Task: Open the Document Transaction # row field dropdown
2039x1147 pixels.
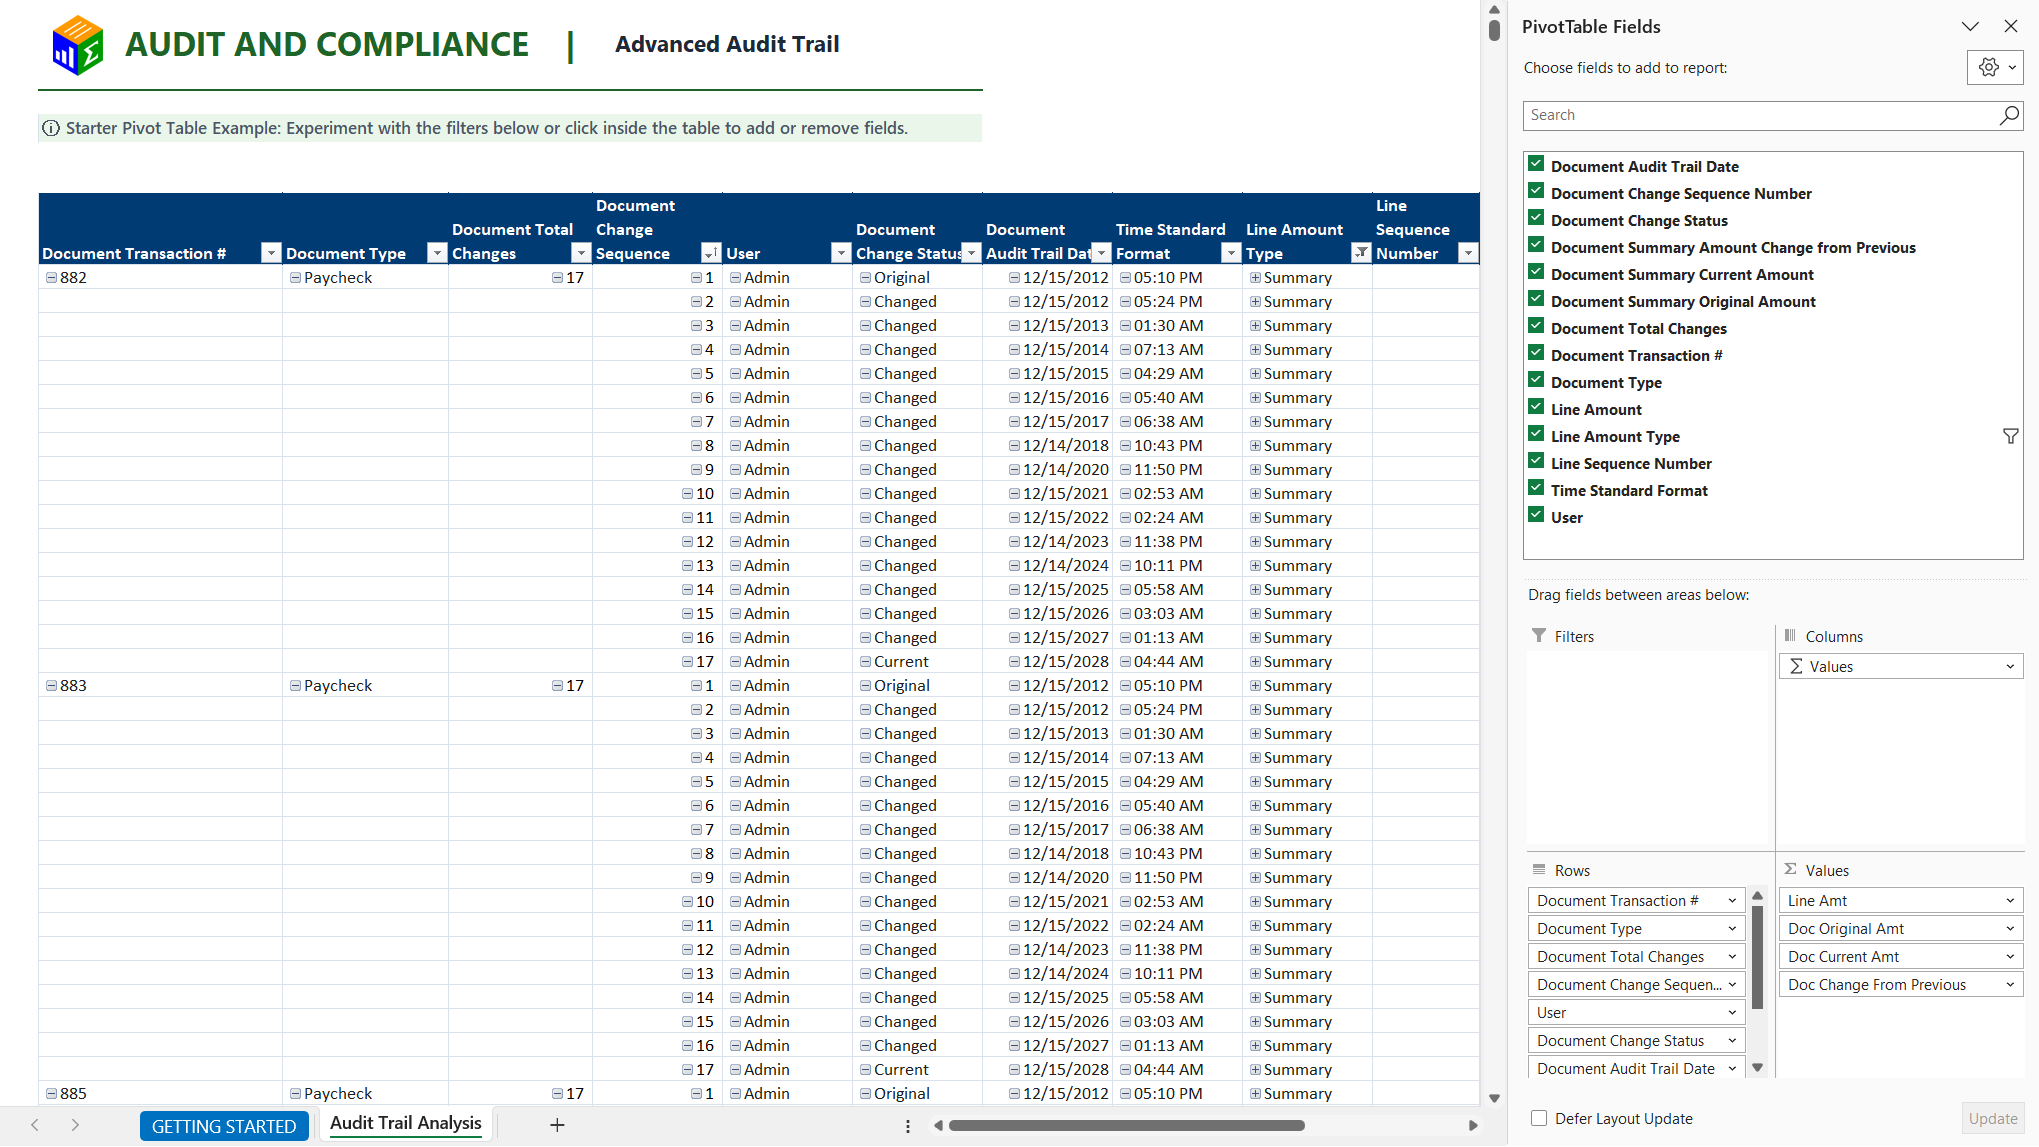Action: (x=1732, y=901)
